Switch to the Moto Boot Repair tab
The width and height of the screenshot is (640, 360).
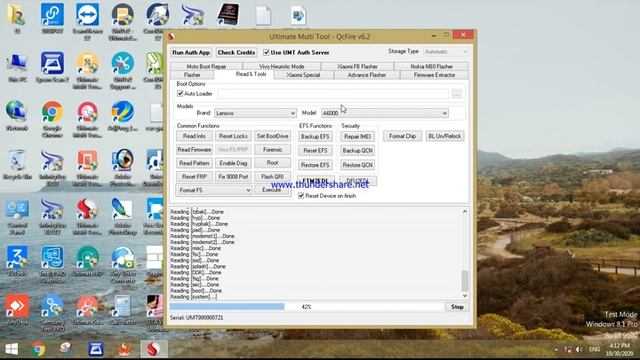point(206,66)
